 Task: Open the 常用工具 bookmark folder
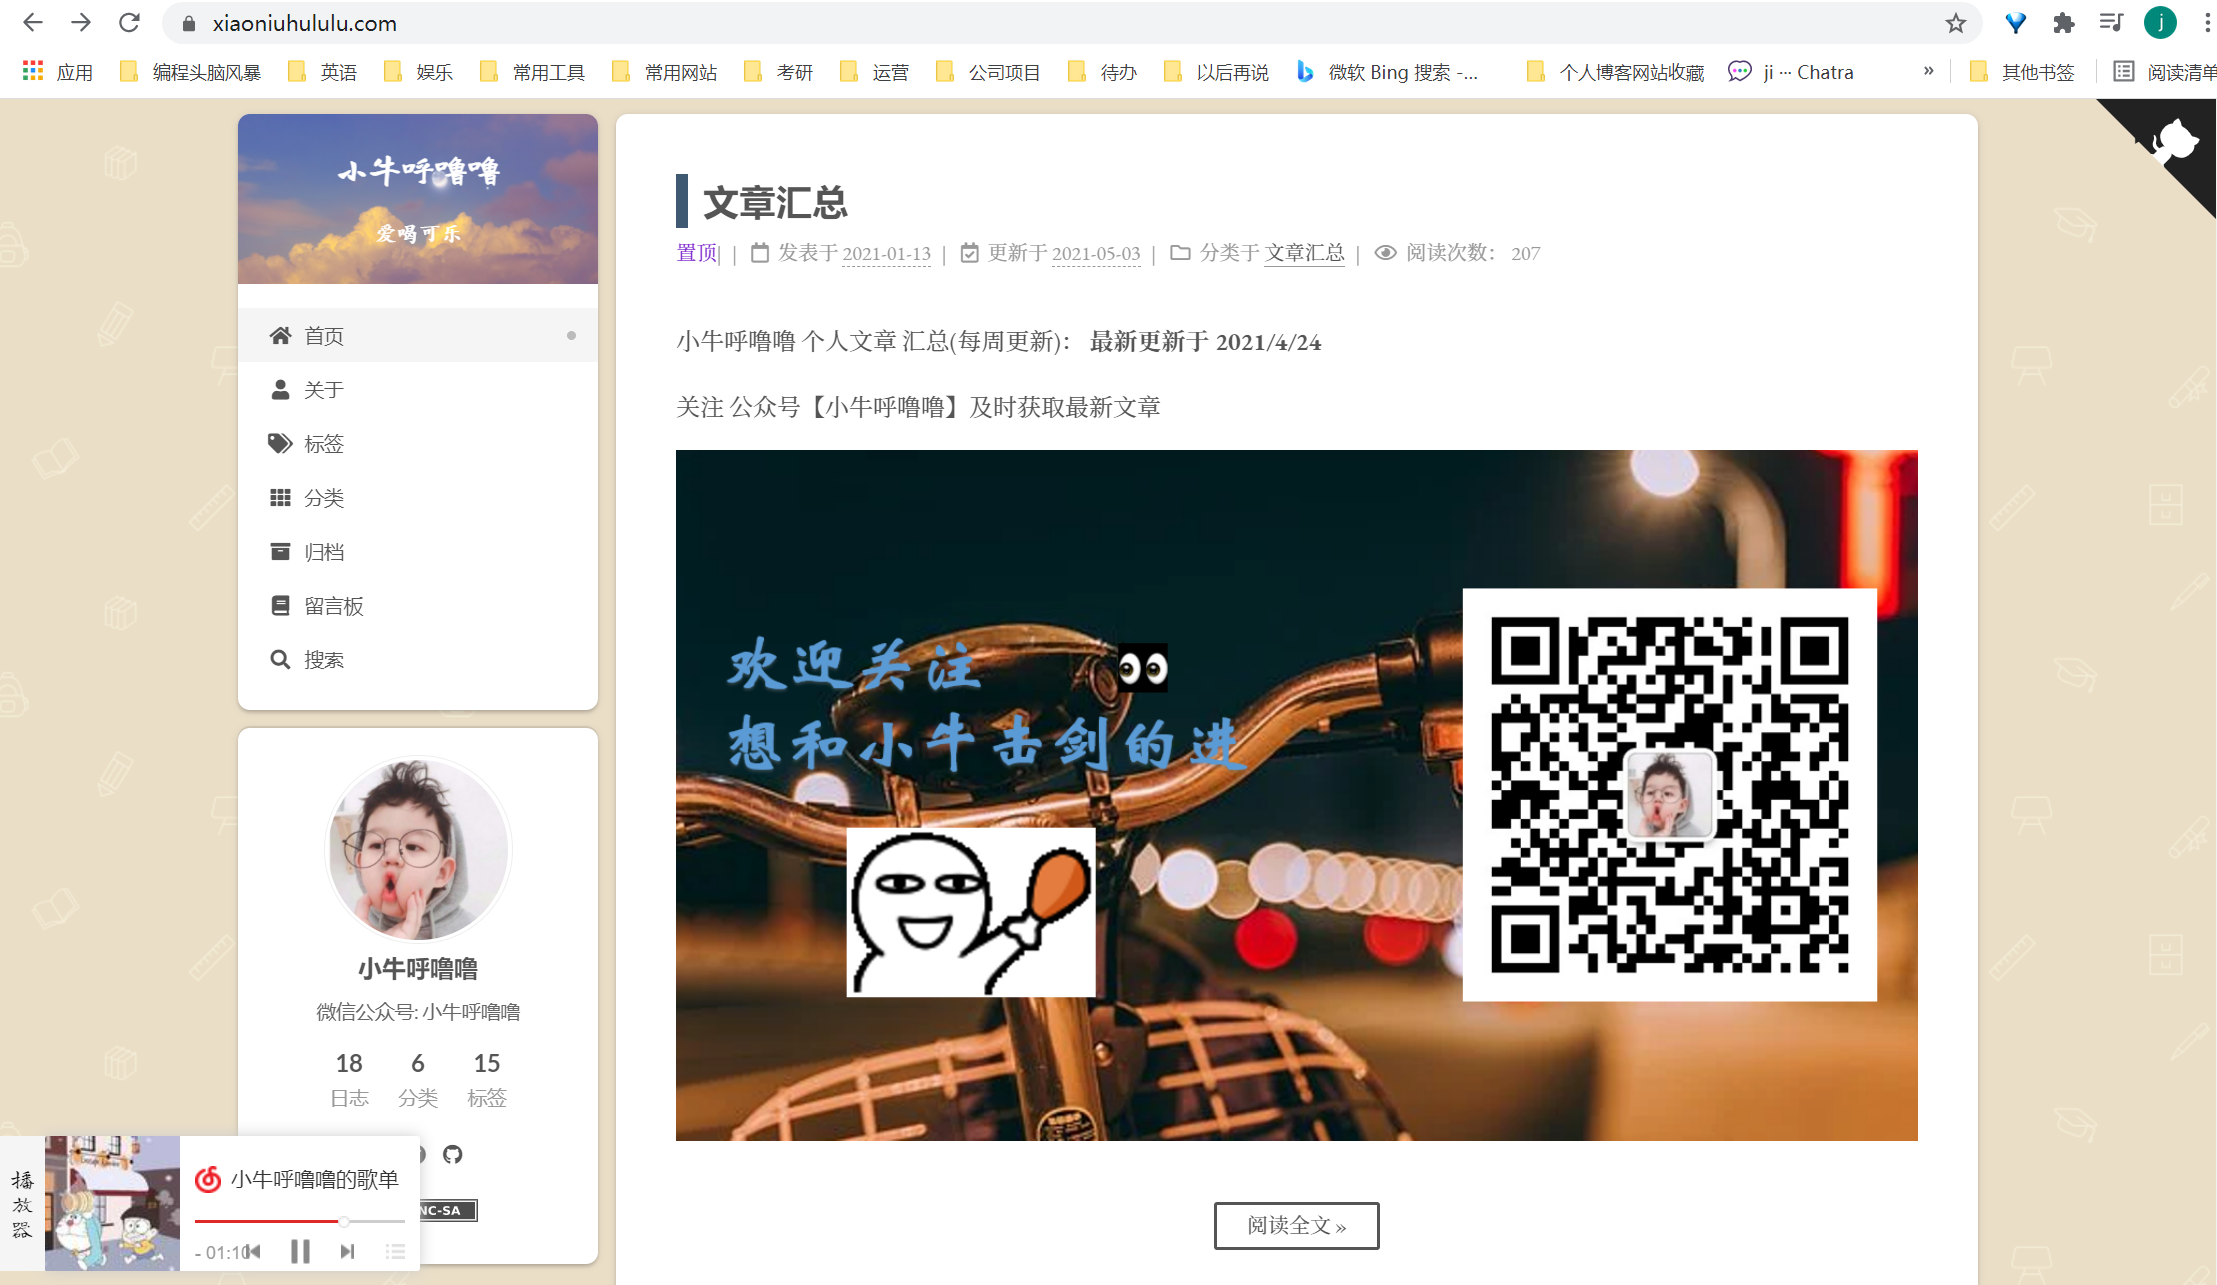coord(532,72)
